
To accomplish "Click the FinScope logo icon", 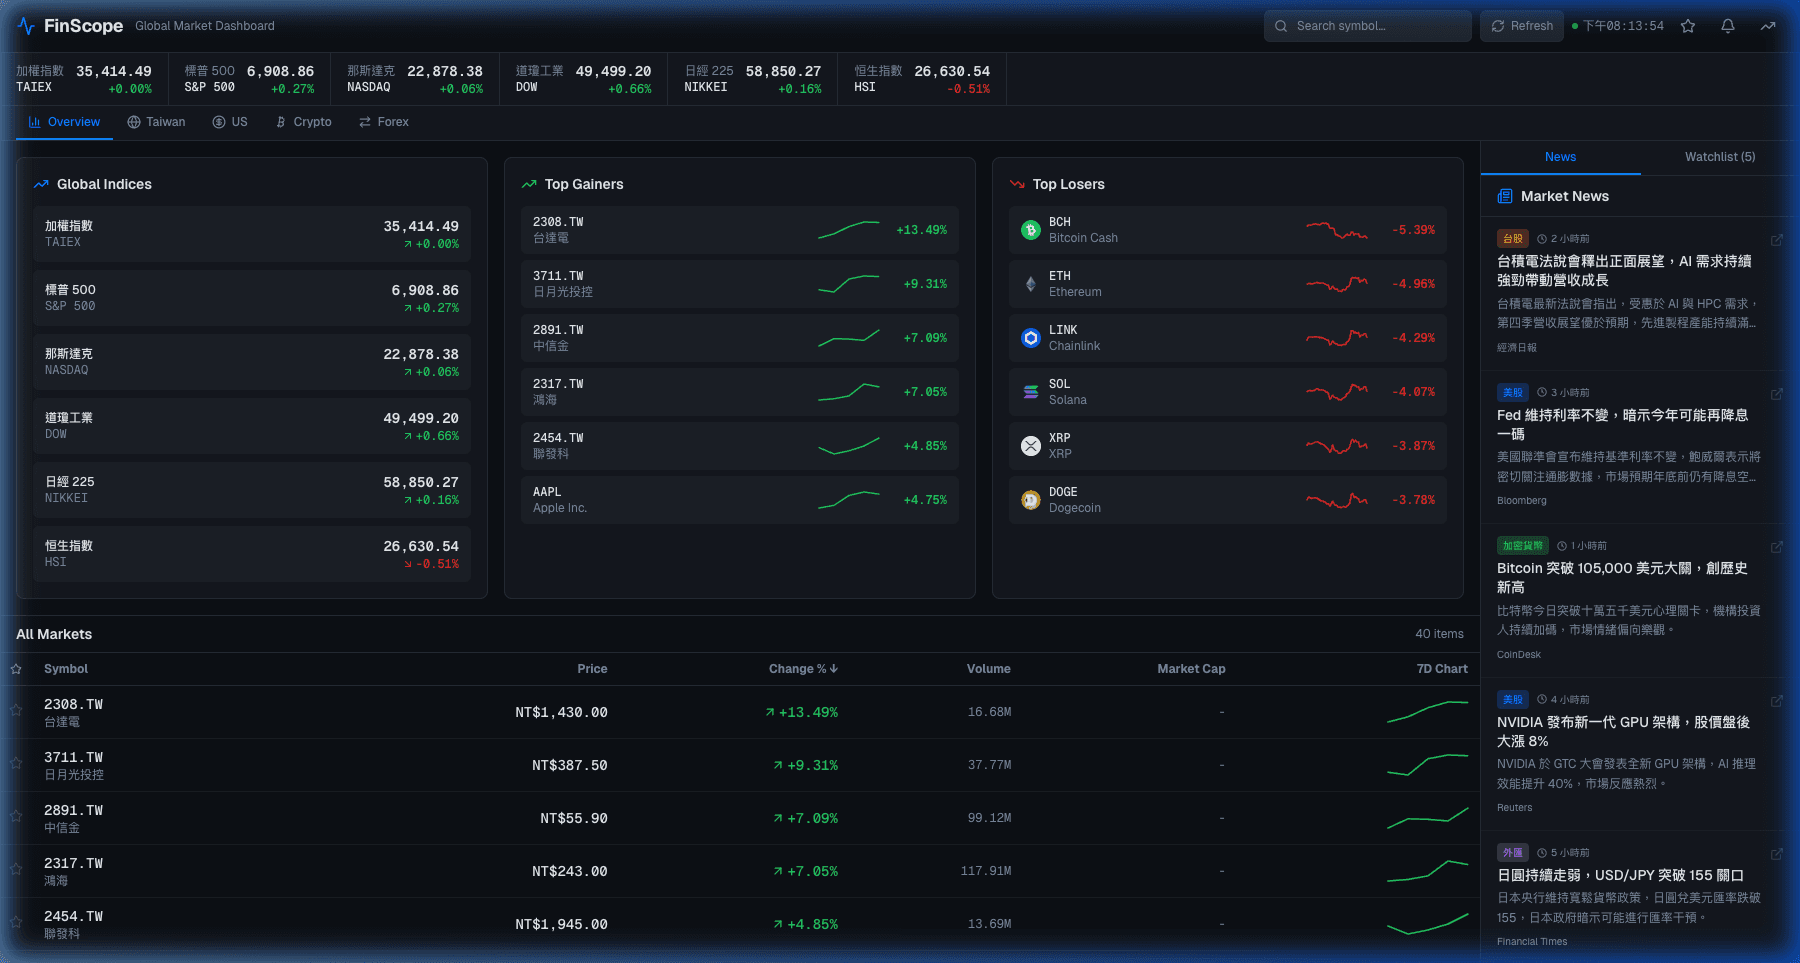I will [x=26, y=26].
